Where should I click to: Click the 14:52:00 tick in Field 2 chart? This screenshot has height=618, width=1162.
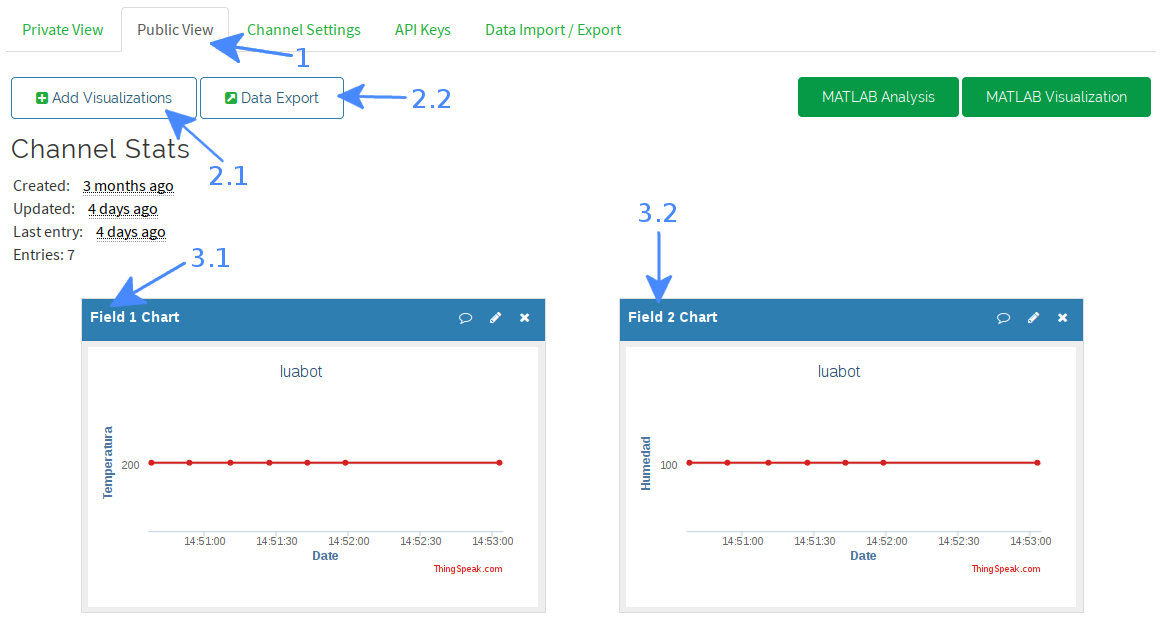[887, 542]
